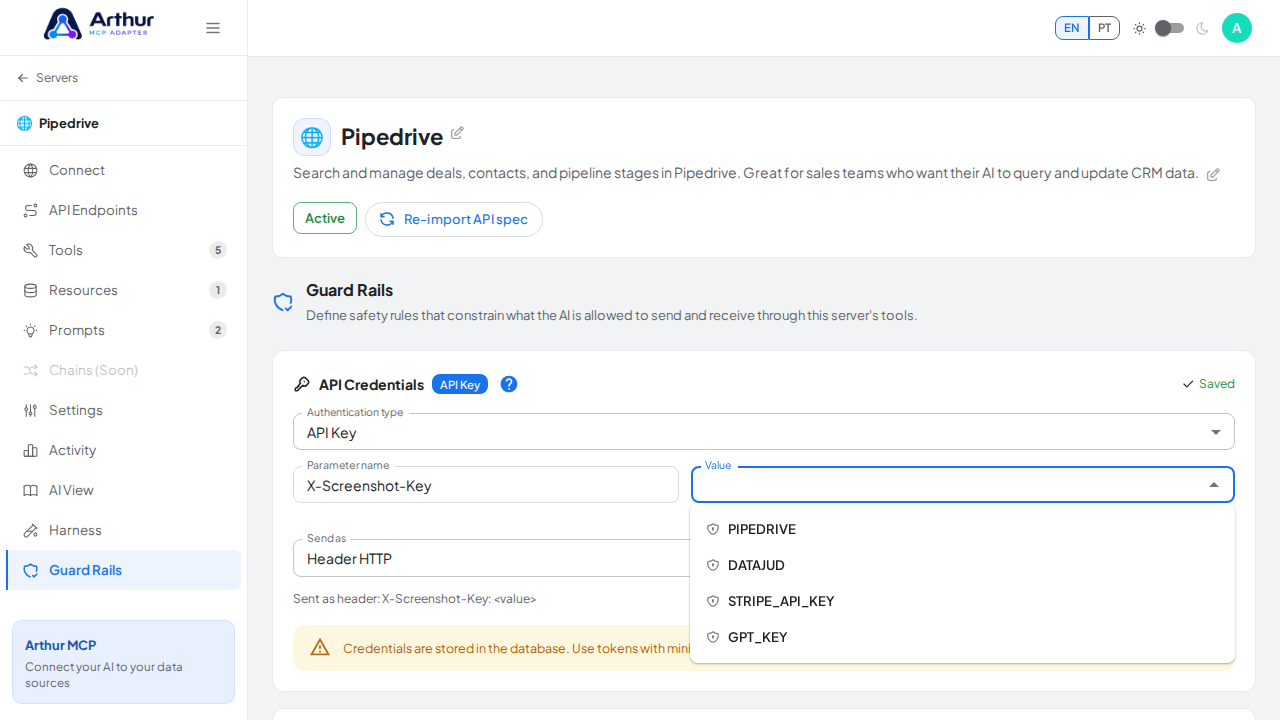Select PIPEDRIVE from the Value list
Viewport: 1280px width, 720px height.
tap(962, 529)
